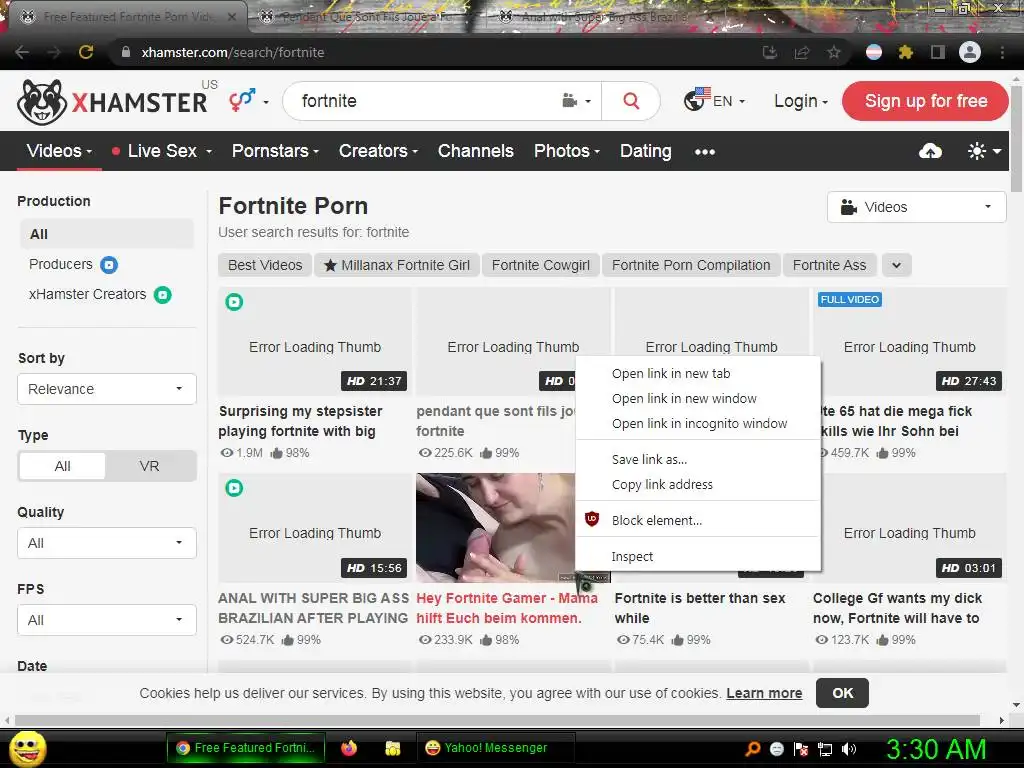Open the sun theme switcher dropdown
Viewport: 1024px width, 768px height.
click(x=984, y=152)
